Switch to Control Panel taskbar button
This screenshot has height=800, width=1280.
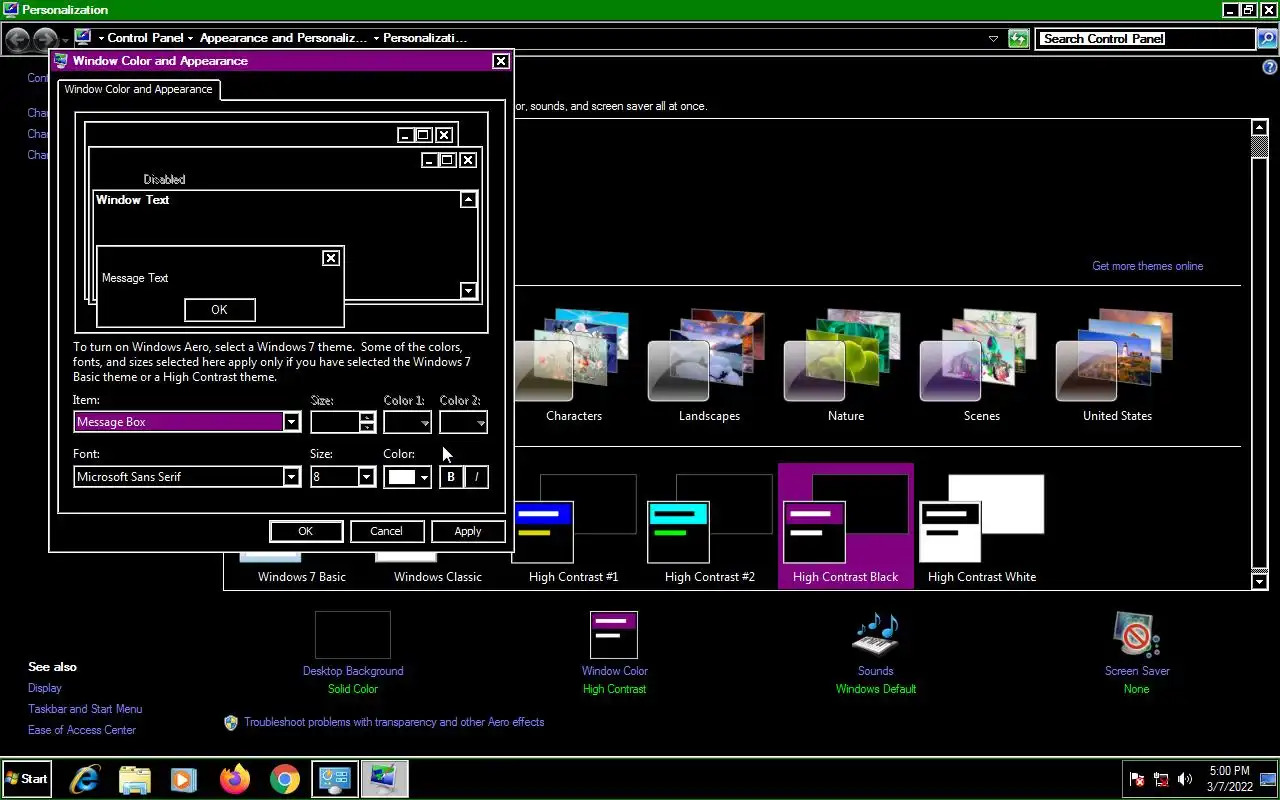pyautogui.click(x=334, y=779)
